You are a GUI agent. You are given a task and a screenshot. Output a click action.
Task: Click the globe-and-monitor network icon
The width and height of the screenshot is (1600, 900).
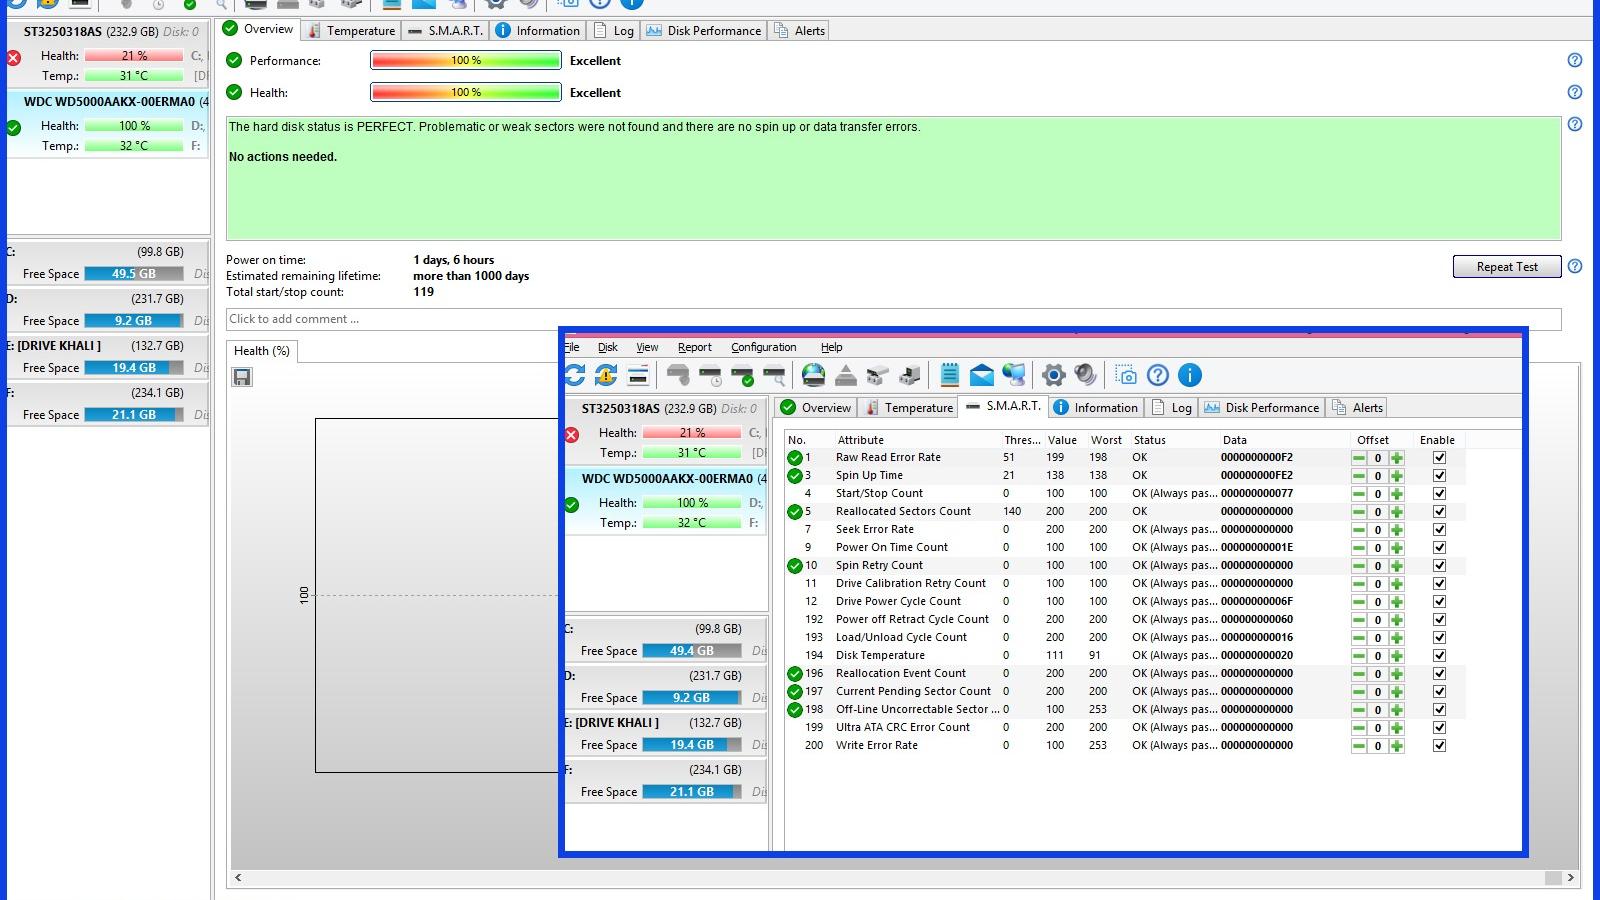pos(1014,375)
